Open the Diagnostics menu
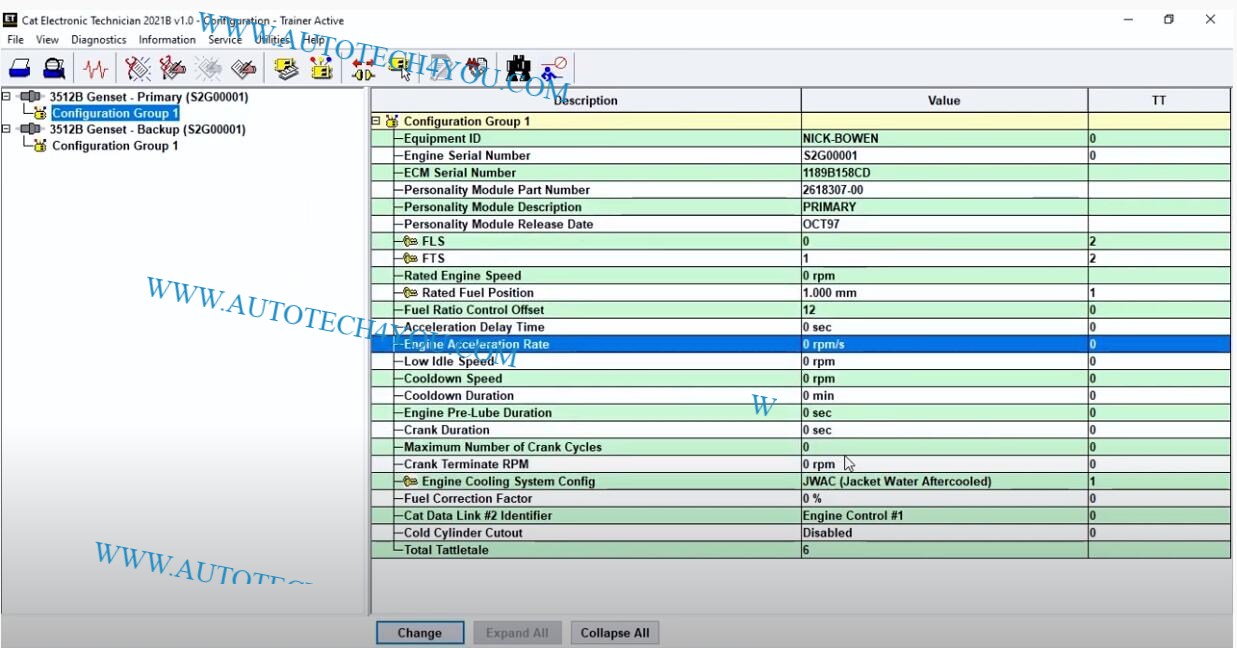This screenshot has height=648, width=1237. coord(98,40)
